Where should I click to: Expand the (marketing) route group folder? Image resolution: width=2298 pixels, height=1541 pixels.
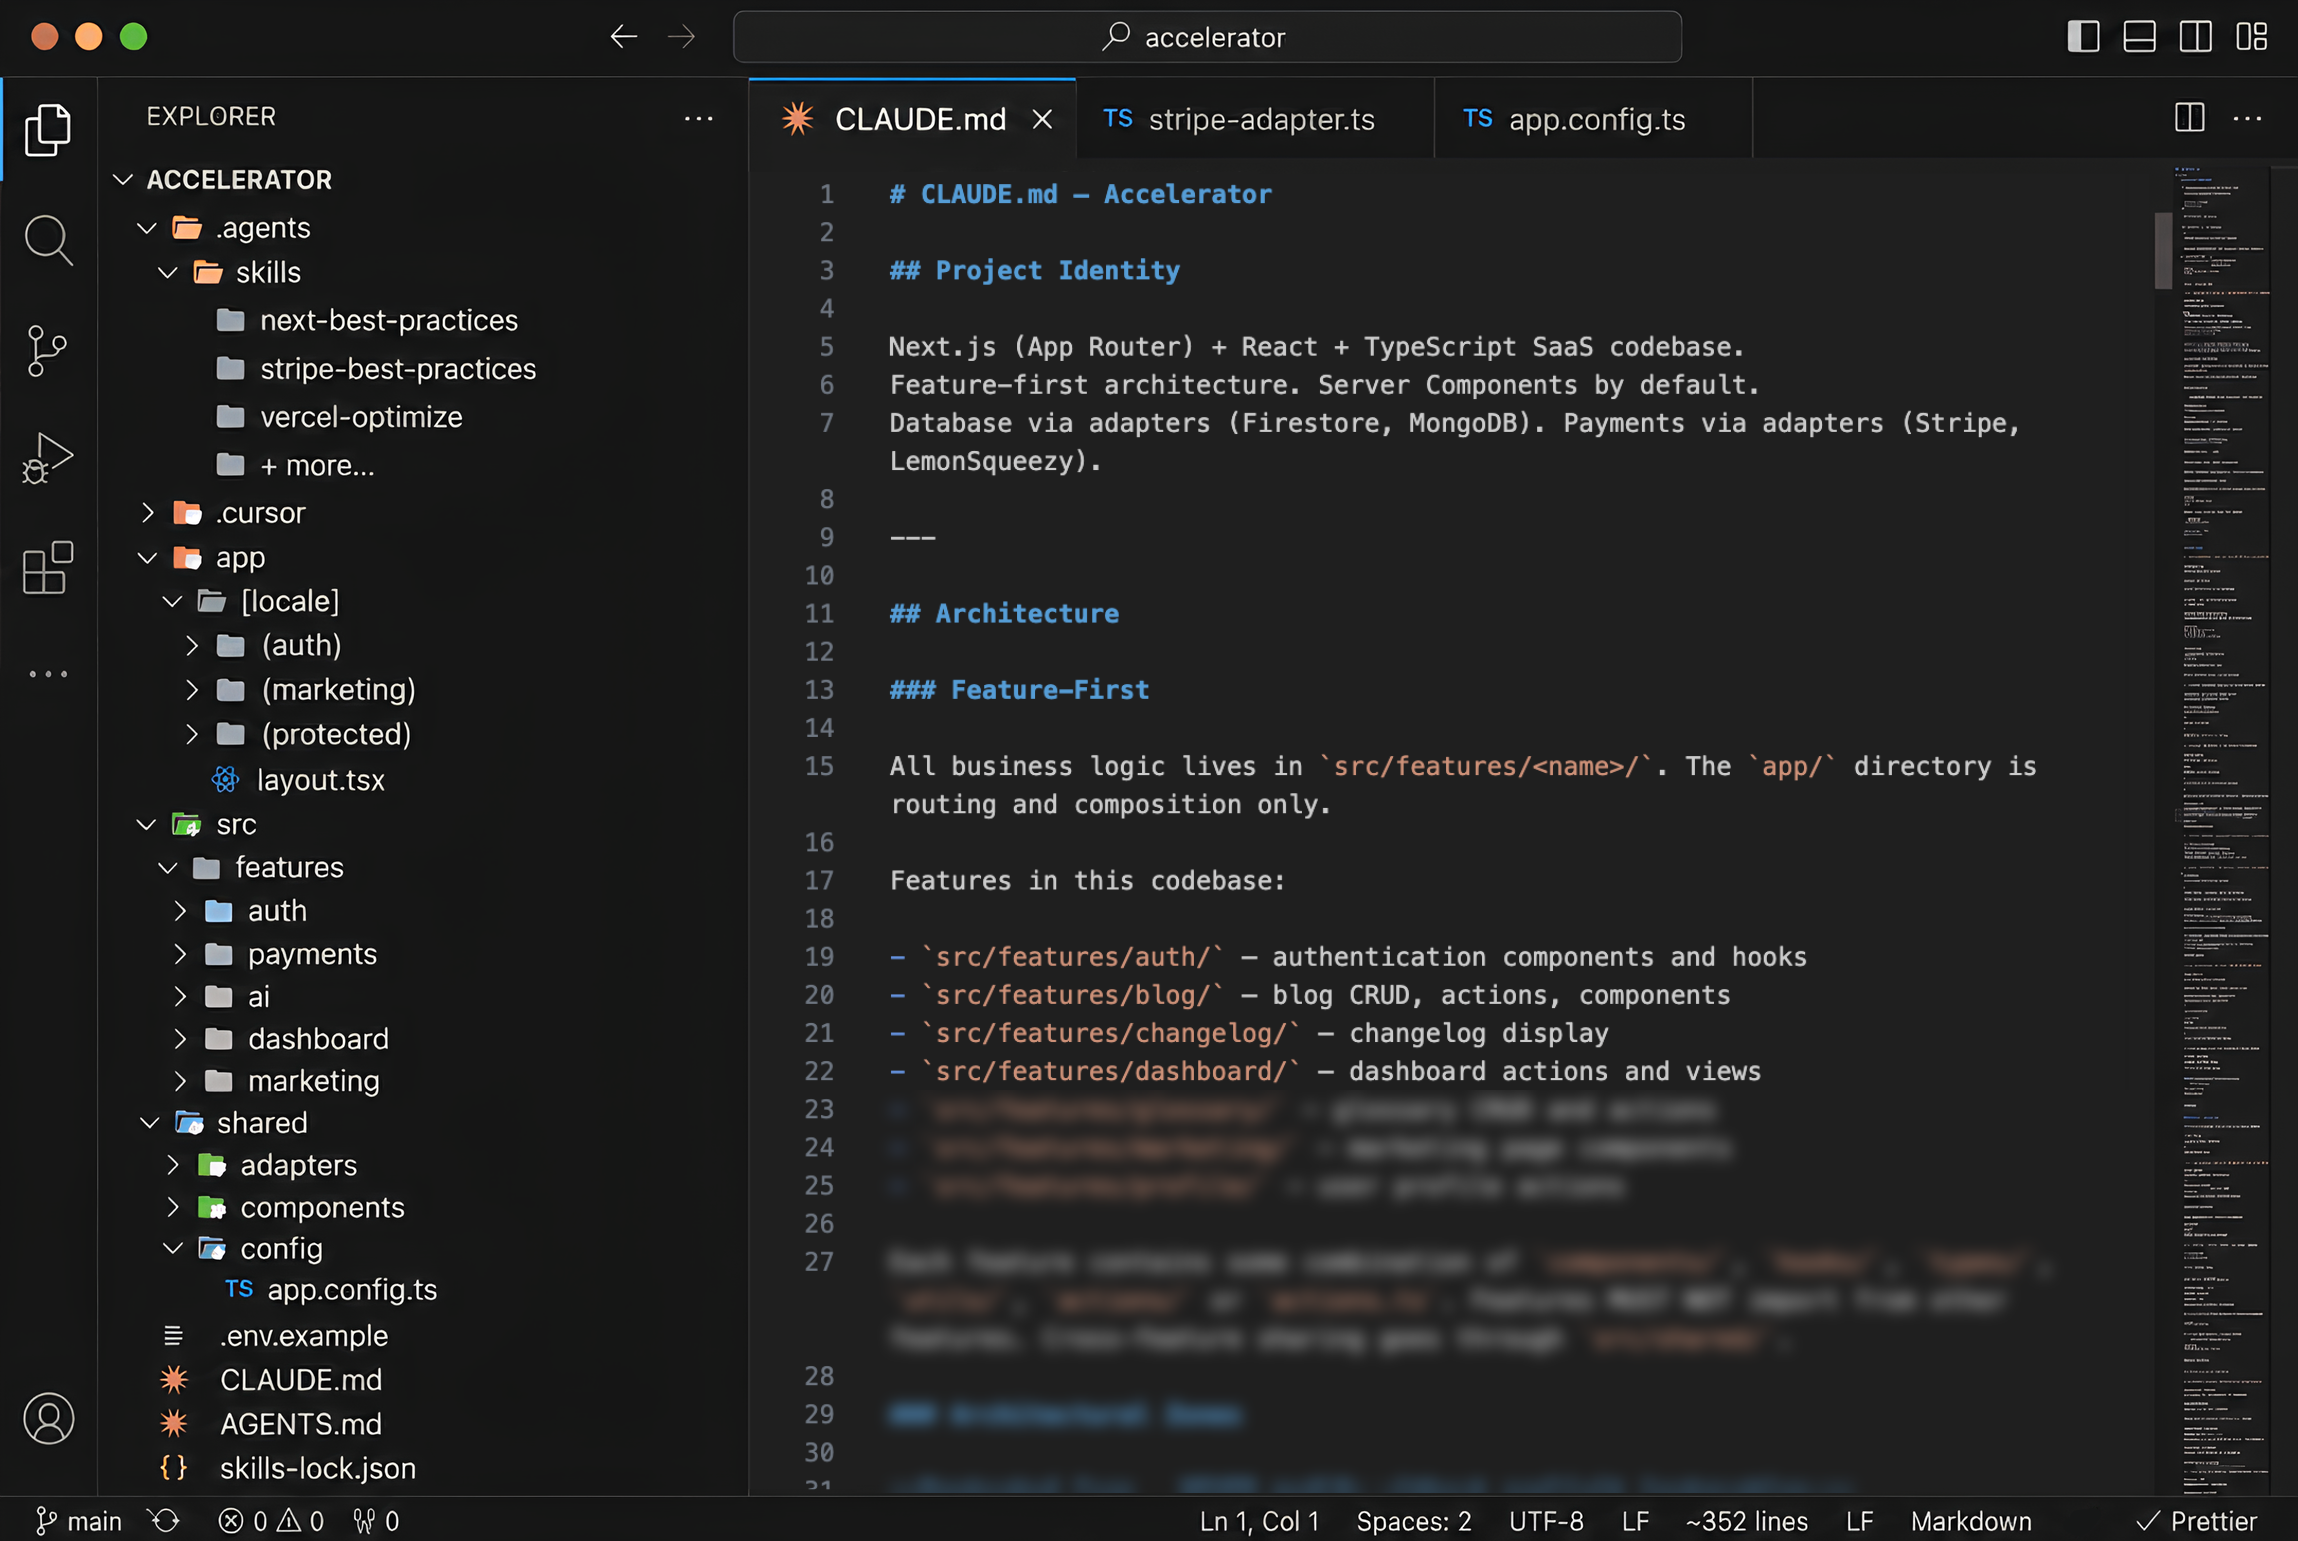click(x=192, y=689)
